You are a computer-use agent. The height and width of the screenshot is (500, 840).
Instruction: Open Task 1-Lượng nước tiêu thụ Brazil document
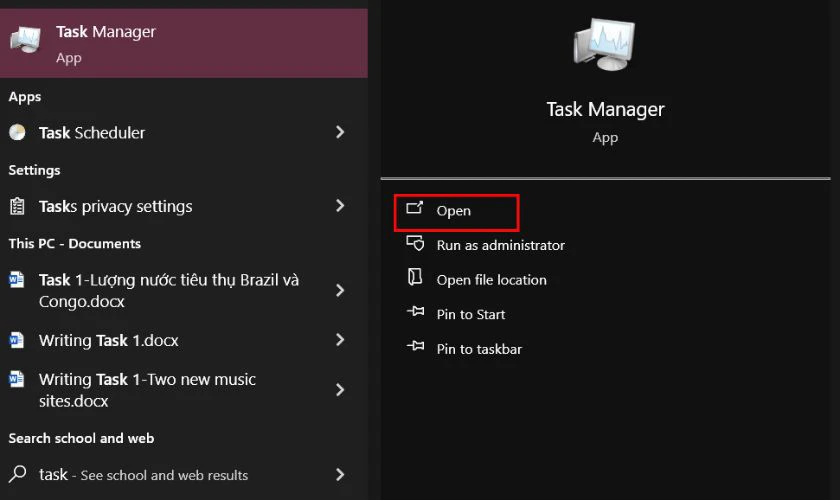[x=184, y=290]
